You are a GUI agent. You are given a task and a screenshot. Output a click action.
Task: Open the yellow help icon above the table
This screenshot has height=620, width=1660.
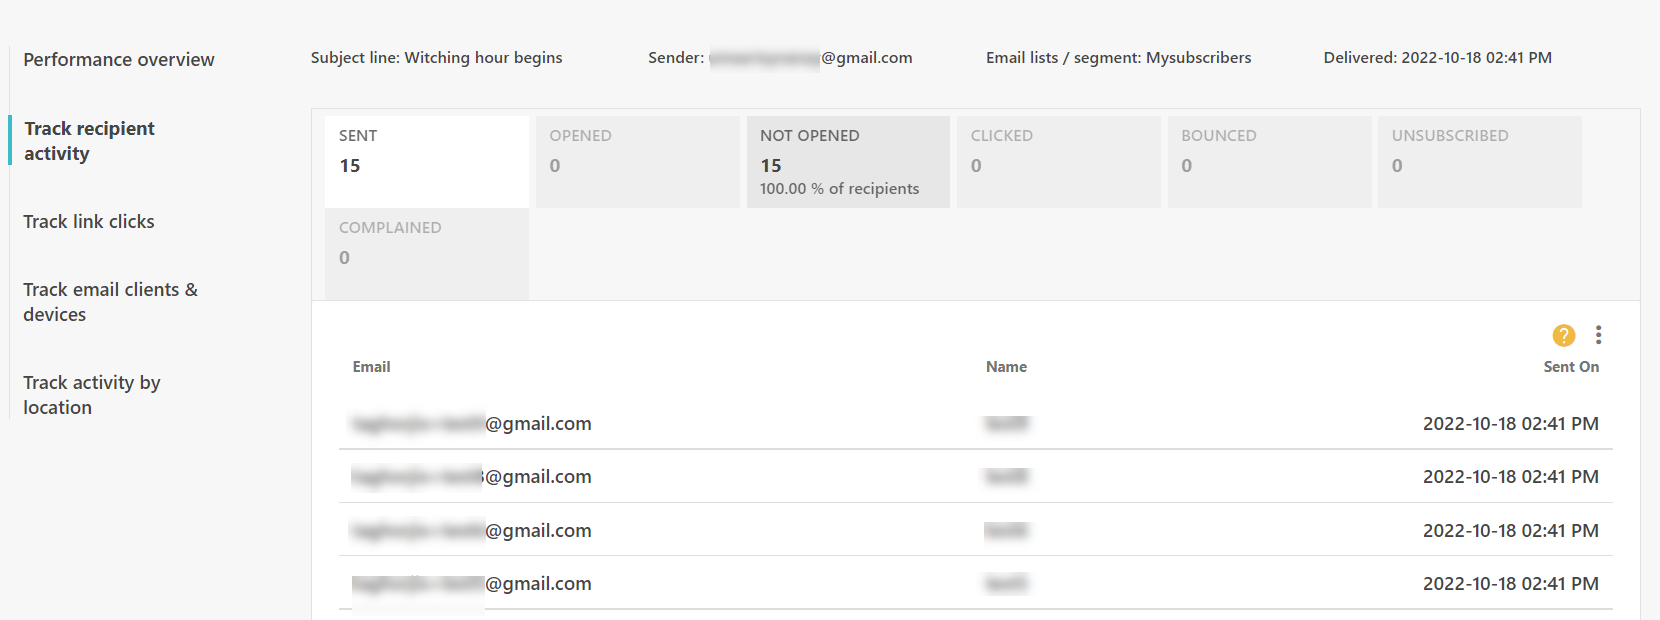[x=1564, y=336]
